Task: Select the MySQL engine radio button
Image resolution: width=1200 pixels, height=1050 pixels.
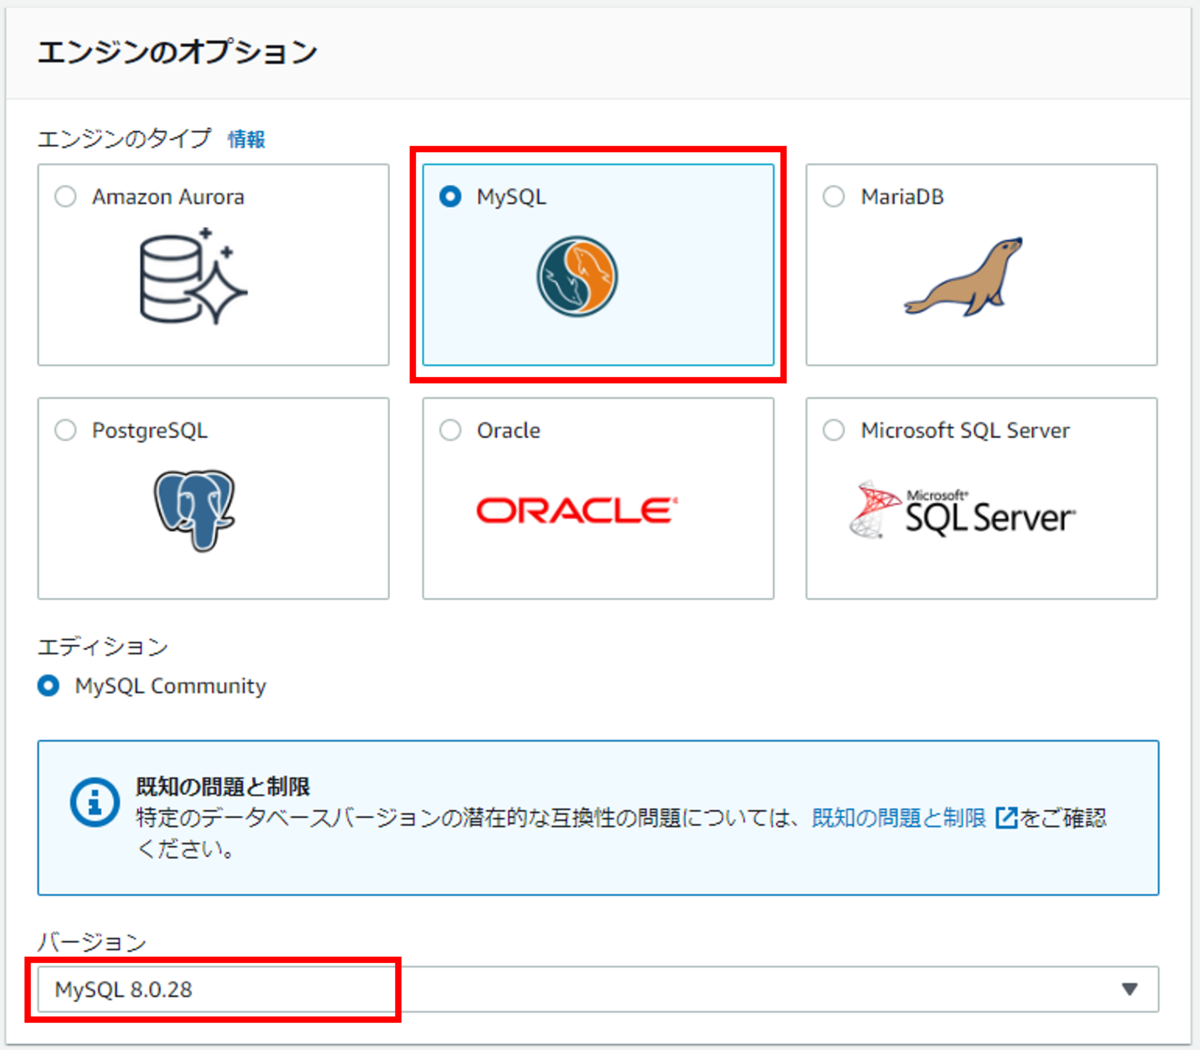Action: click(x=450, y=197)
